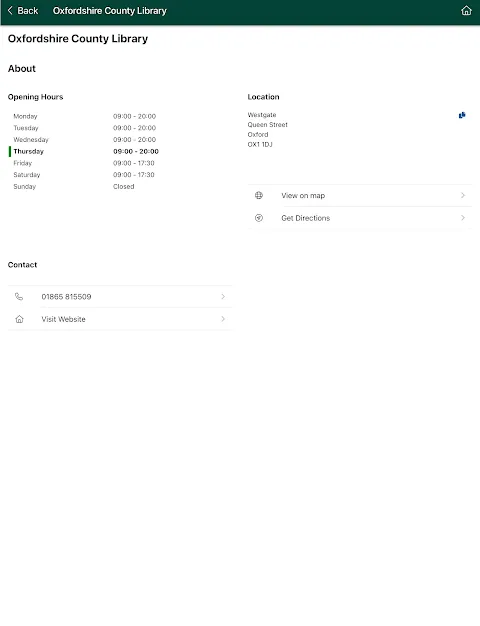480x626 pixels.
Task: Tap the back arrow chevron in header
Action: (10, 10)
